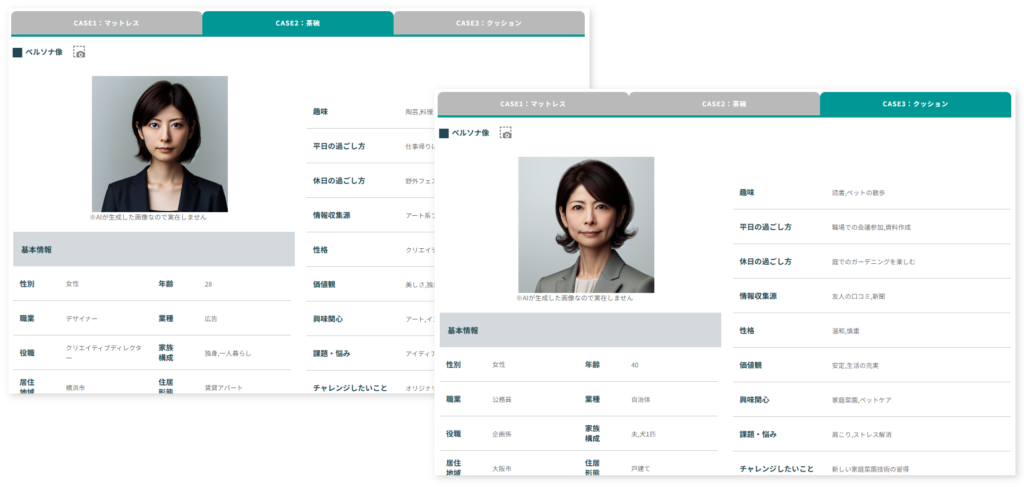The height and width of the screenshot is (487, 1024).
Task: Open CASE1：マットレス tab in the front panel
Action: 533,104
